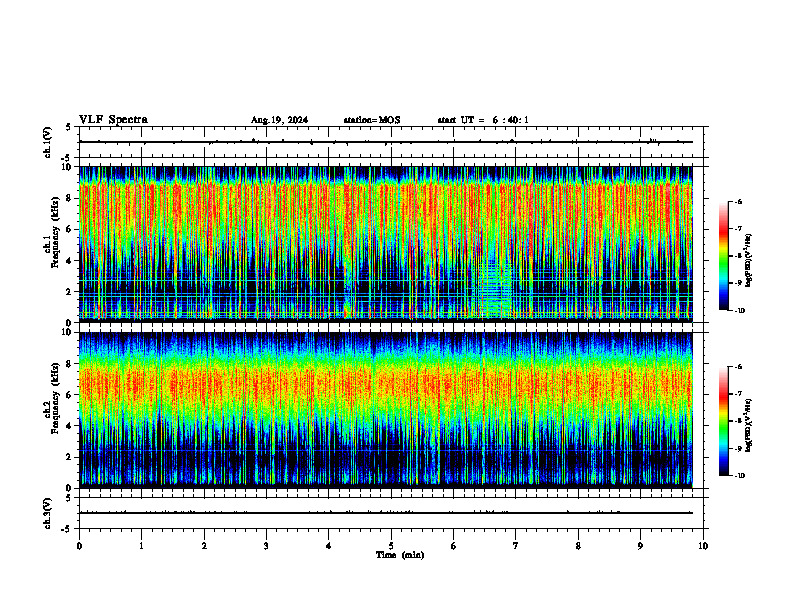Click the '-9' label on ch.2 colorbar
Viewport: 792px width, 612px height.
point(738,448)
